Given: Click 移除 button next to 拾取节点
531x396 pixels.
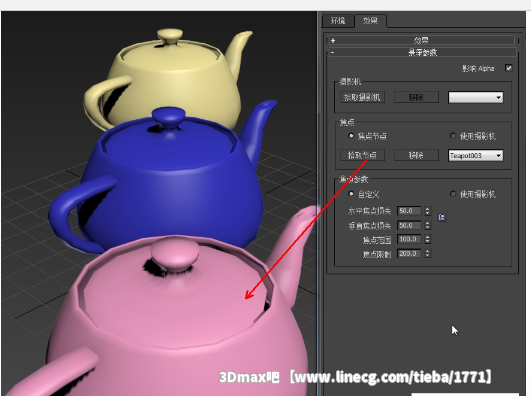Looking at the screenshot, I should tap(416, 155).
